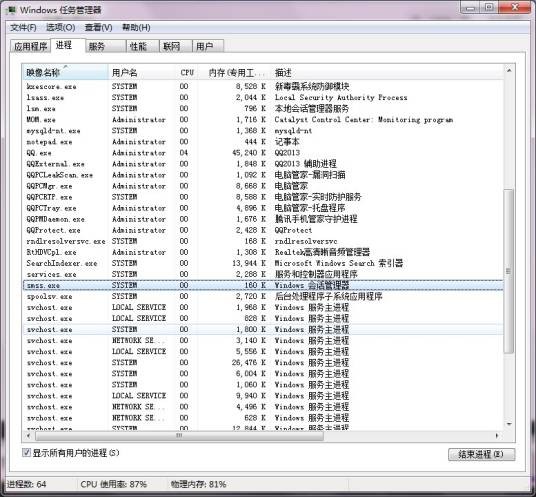This screenshot has height=497, width=536.
Task: Click the horizontal scrollbar right arrow
Action: (497, 435)
